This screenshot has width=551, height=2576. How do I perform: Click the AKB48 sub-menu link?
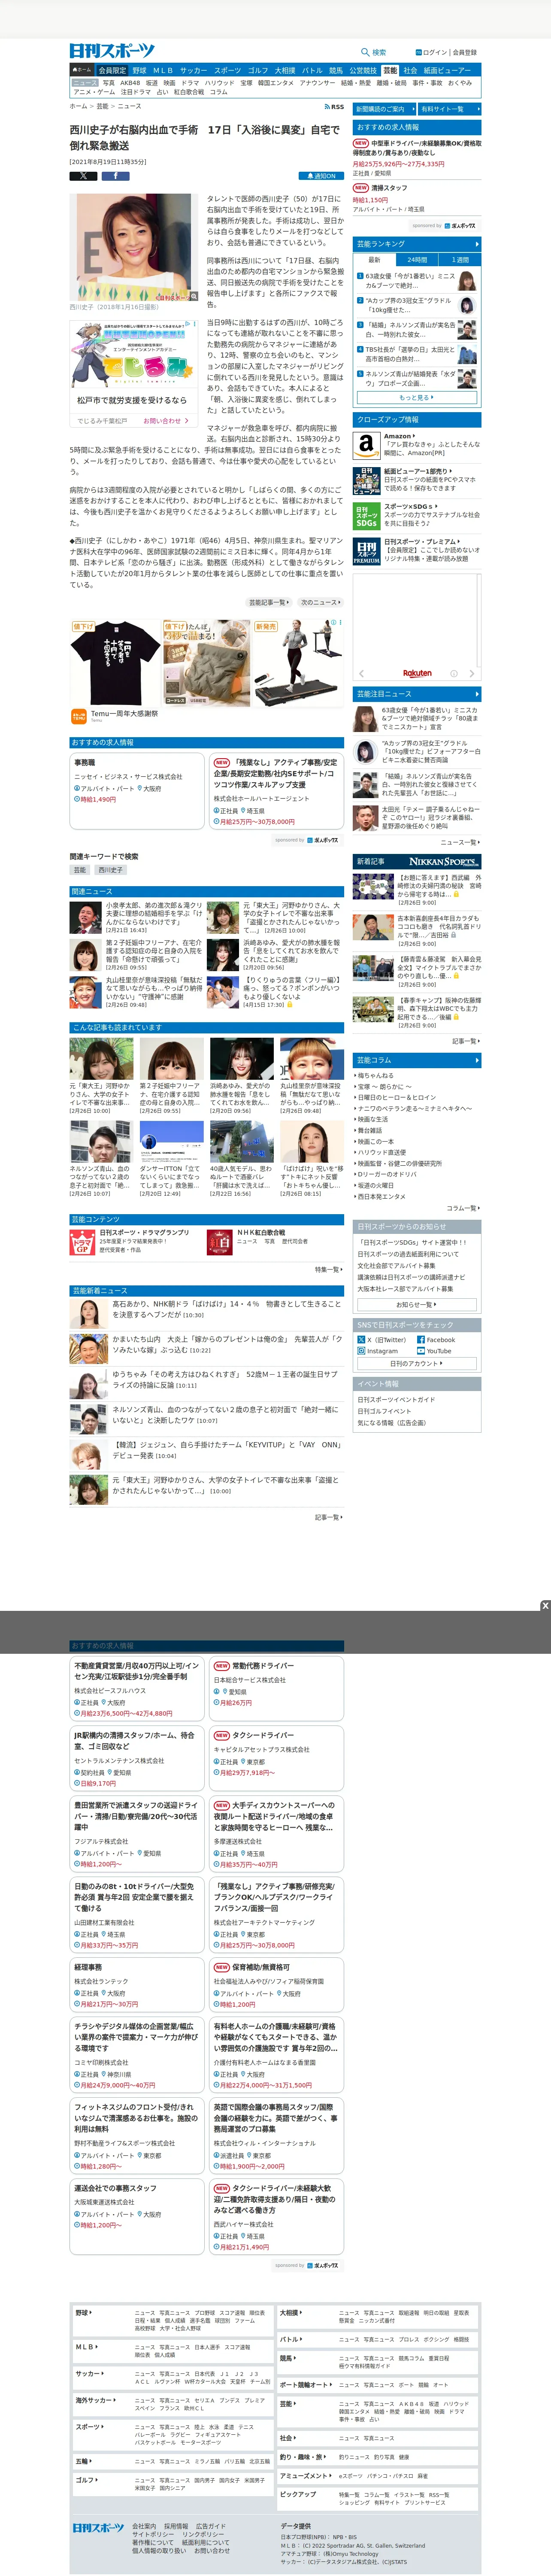pos(131,83)
